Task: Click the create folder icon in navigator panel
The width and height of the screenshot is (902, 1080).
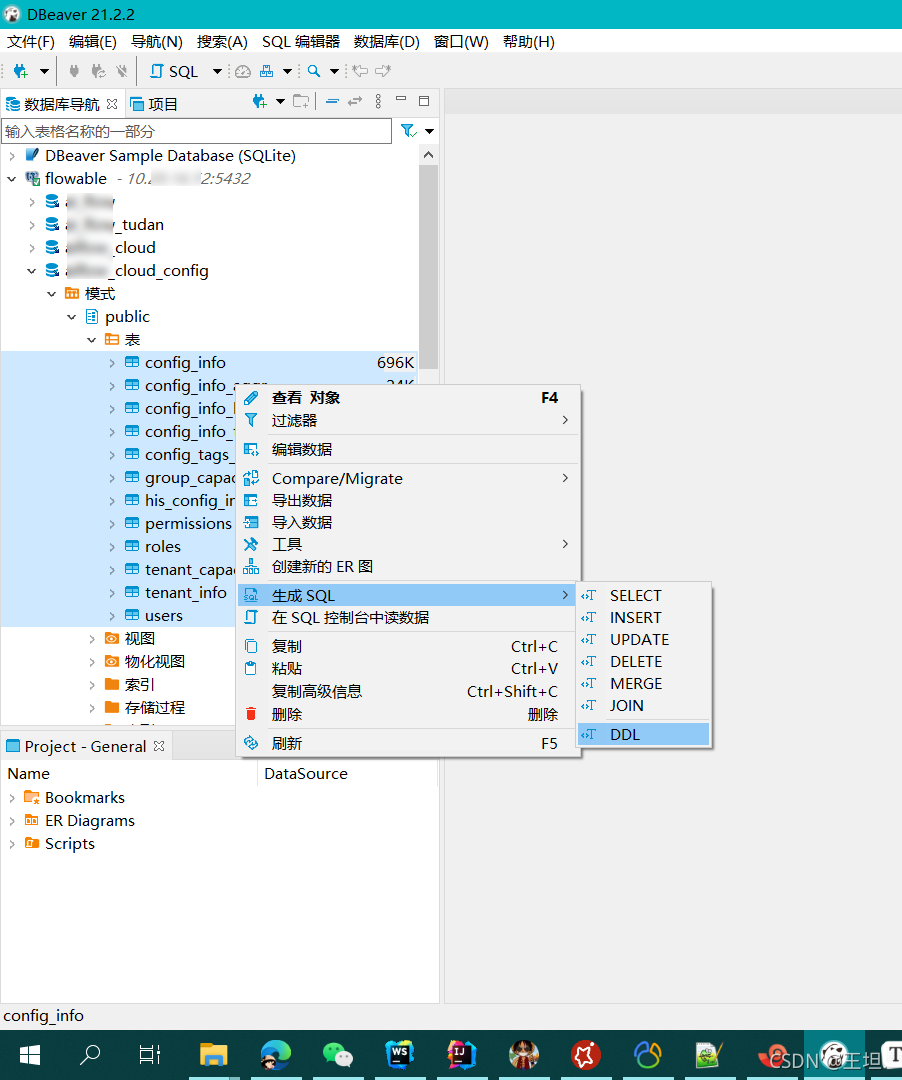Action: pos(301,102)
